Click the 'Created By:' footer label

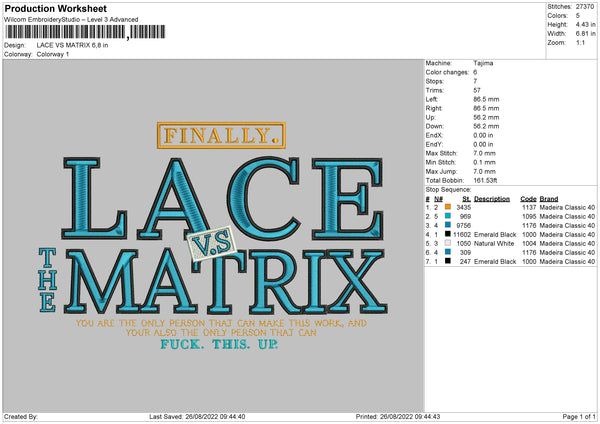pos(21,416)
